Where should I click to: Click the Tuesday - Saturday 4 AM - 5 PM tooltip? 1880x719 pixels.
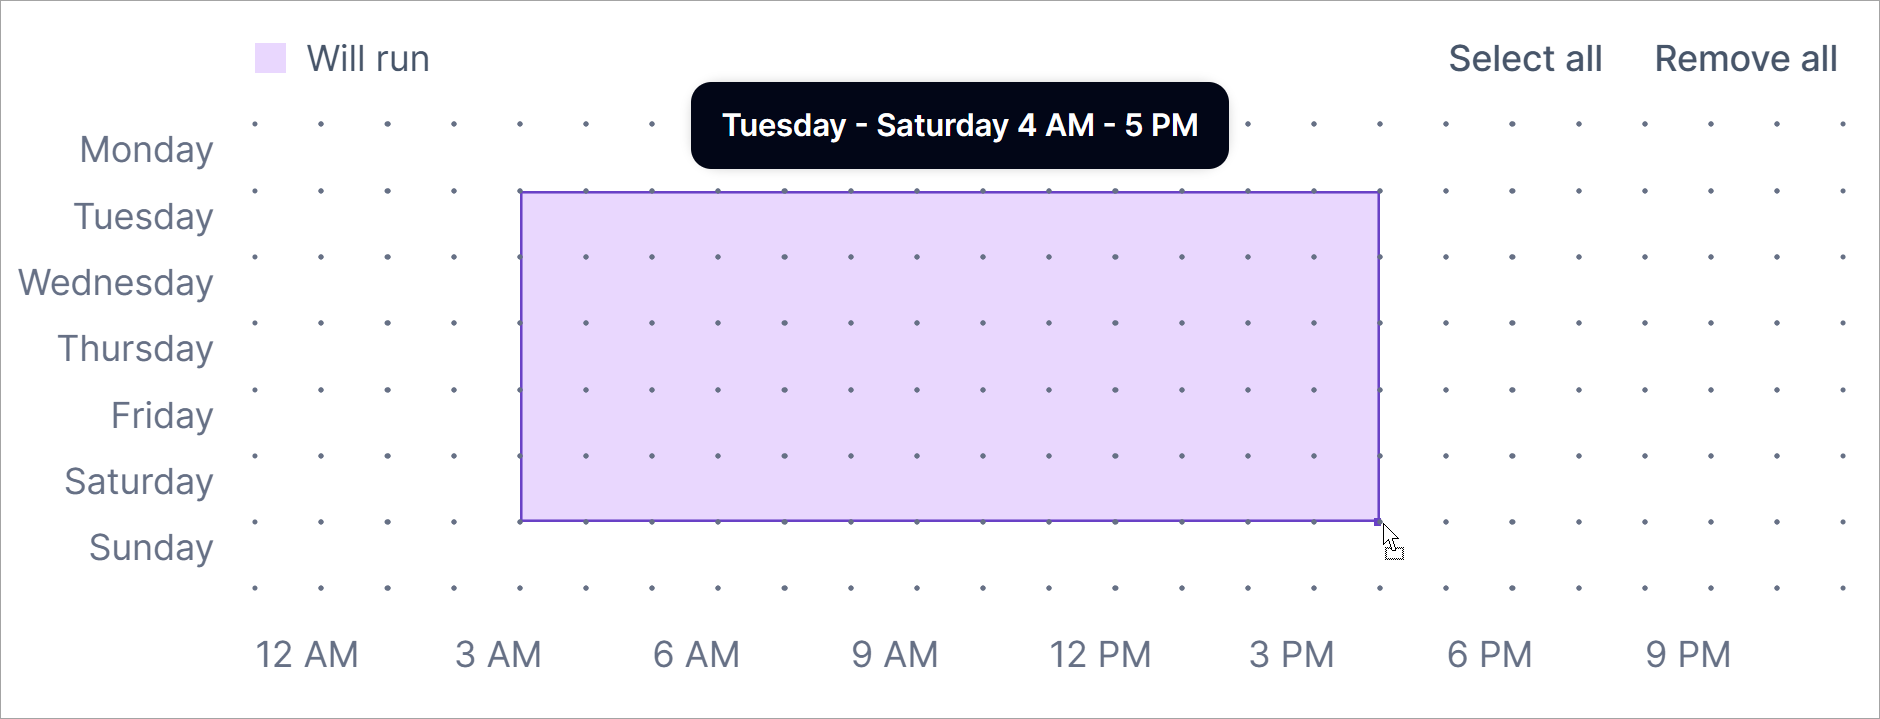pos(959,126)
